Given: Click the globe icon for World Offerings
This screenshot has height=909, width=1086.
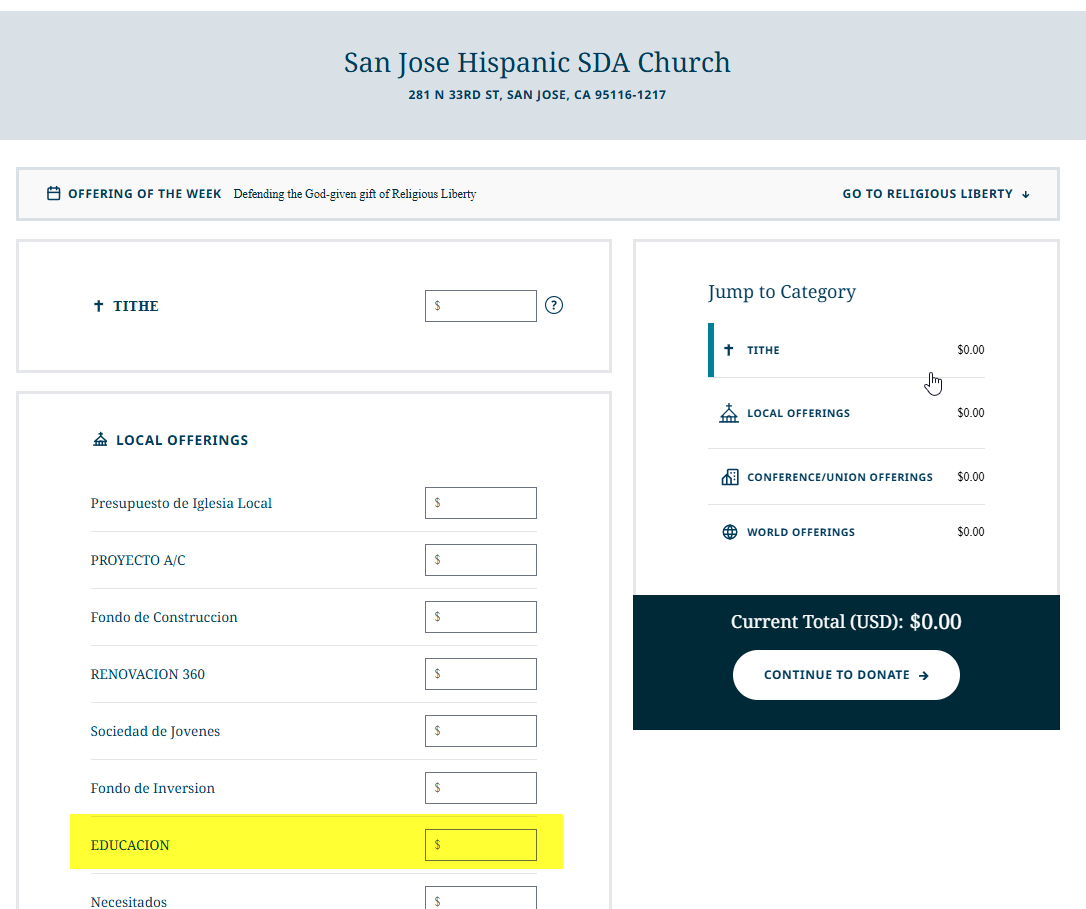Looking at the screenshot, I should click(x=730, y=531).
